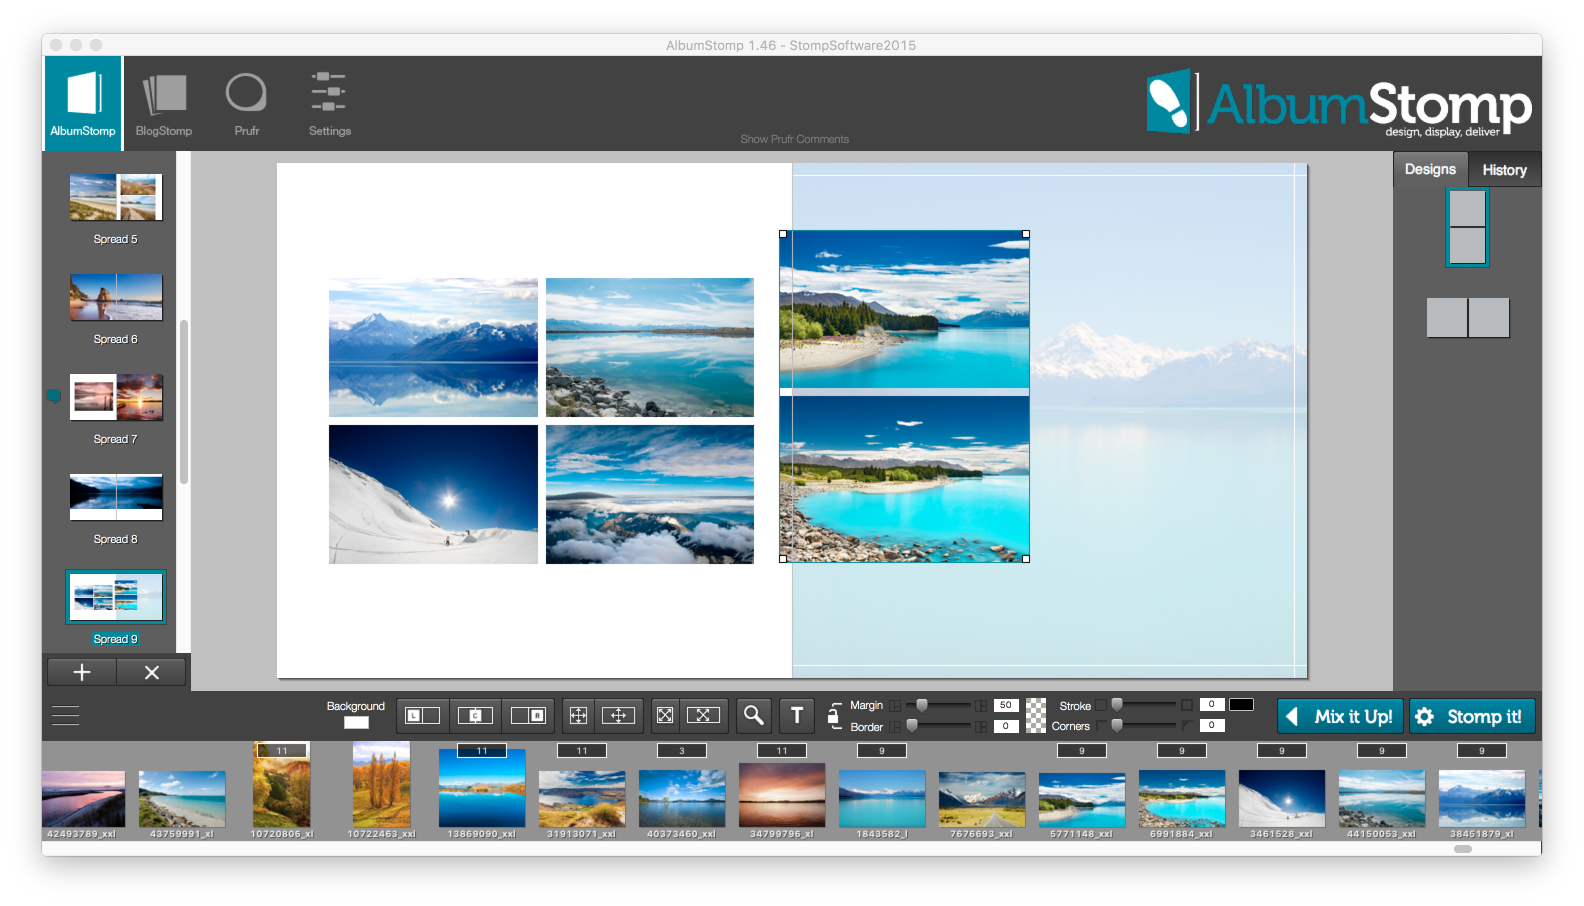The width and height of the screenshot is (1584, 906).
Task: Click the square move-arrows fit icon
Action: click(x=578, y=715)
